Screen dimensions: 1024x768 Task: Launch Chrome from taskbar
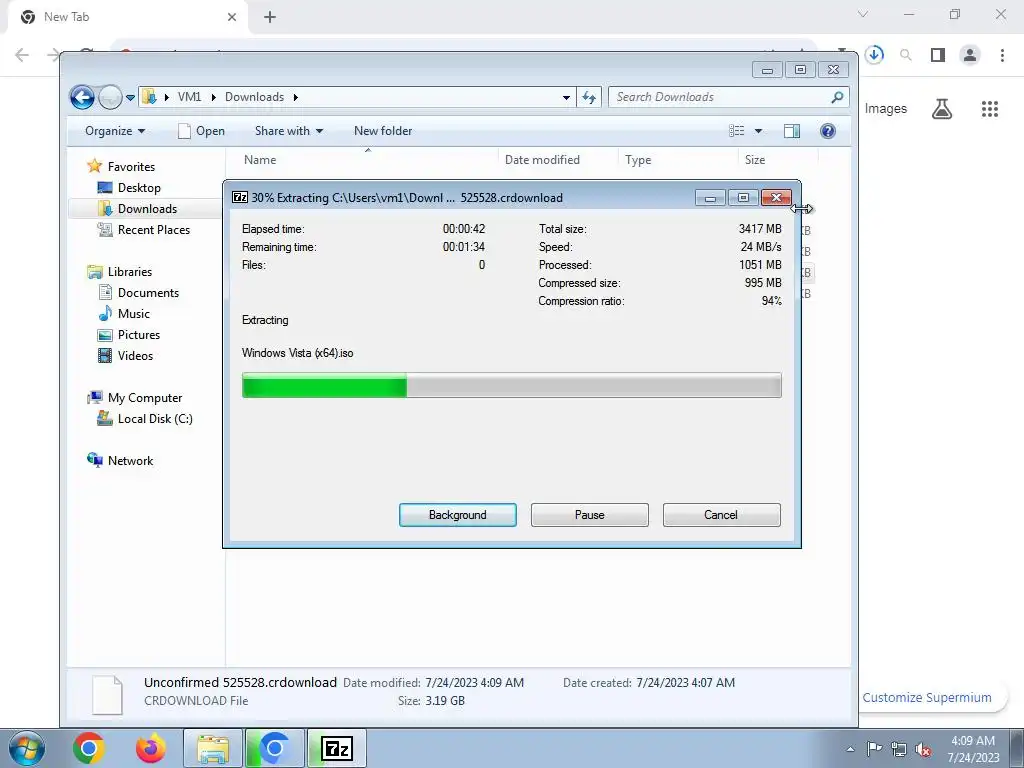pos(89,748)
